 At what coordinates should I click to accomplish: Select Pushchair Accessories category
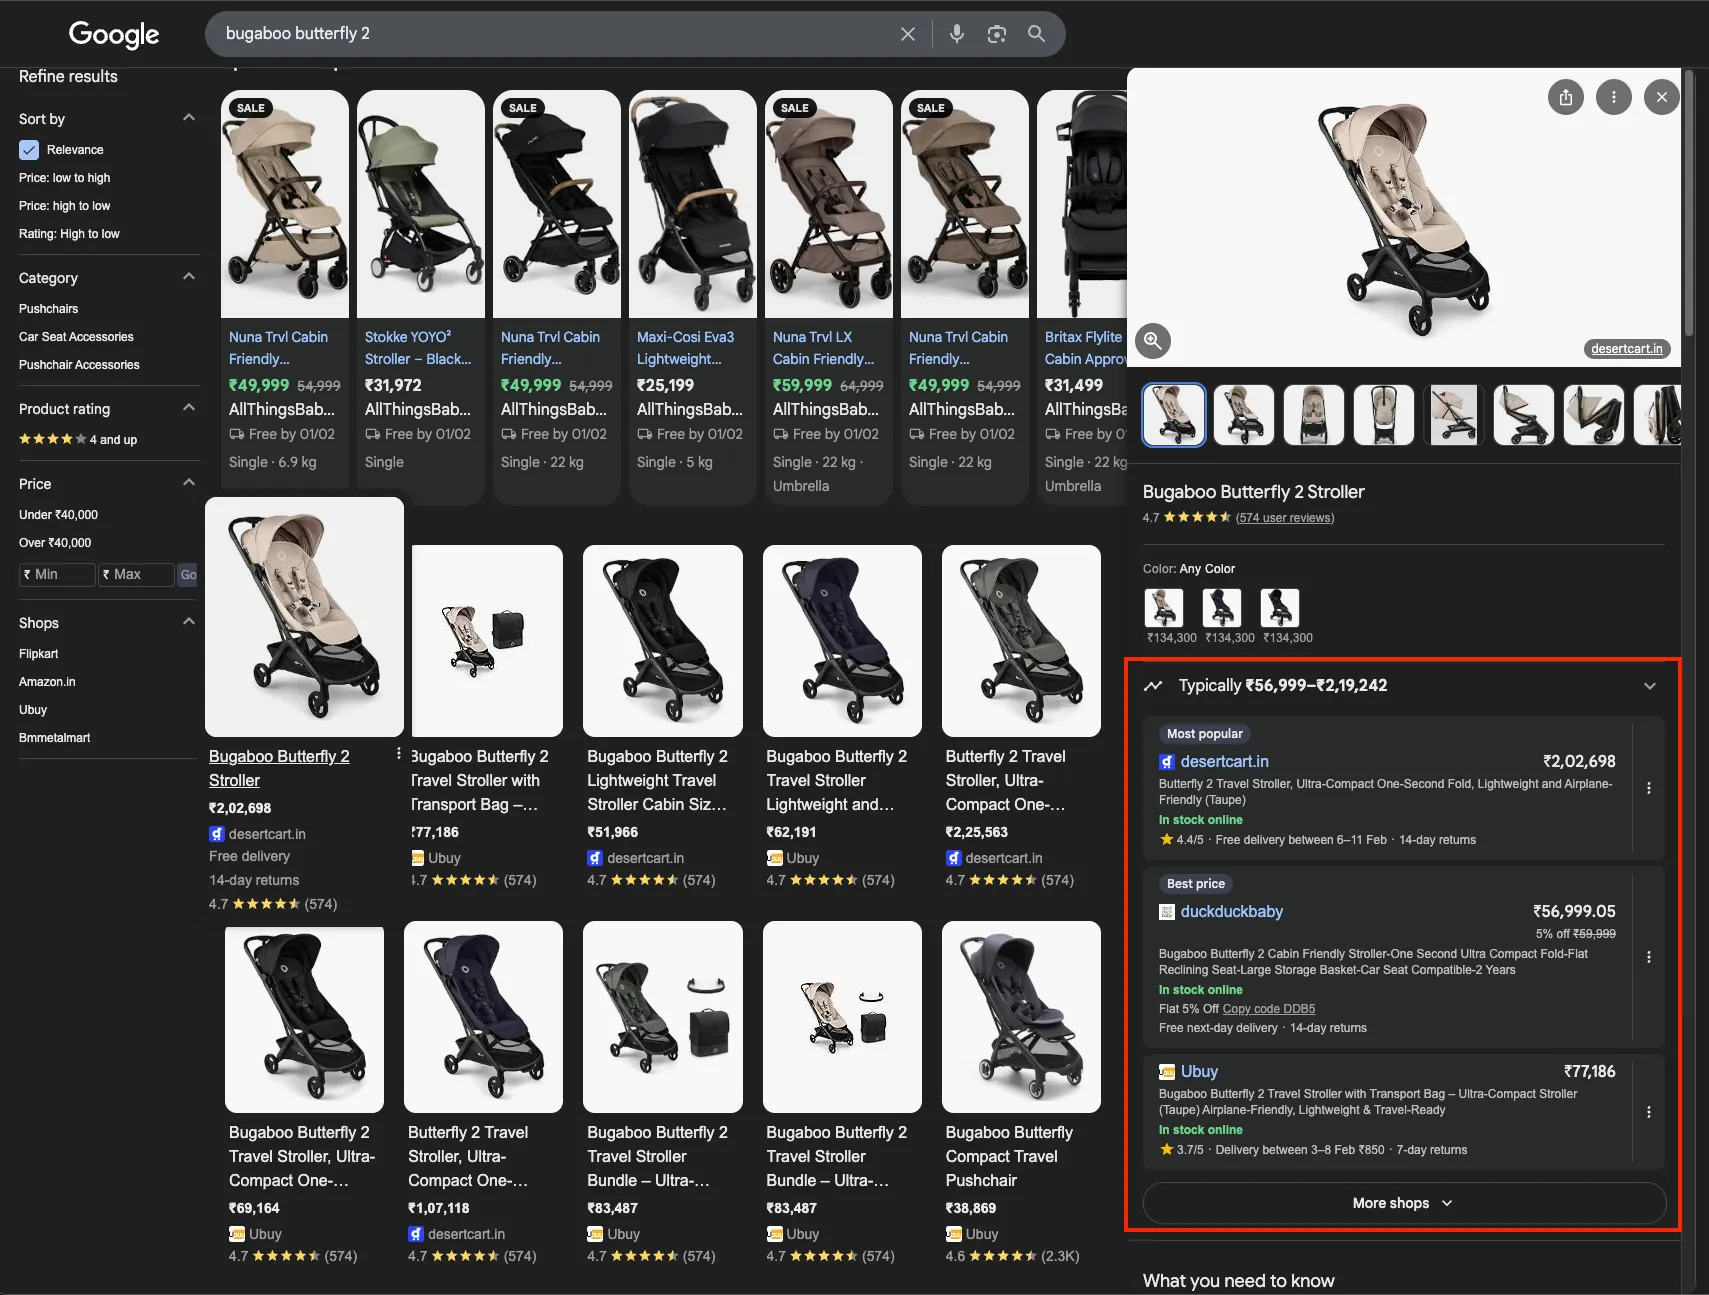tap(79, 365)
